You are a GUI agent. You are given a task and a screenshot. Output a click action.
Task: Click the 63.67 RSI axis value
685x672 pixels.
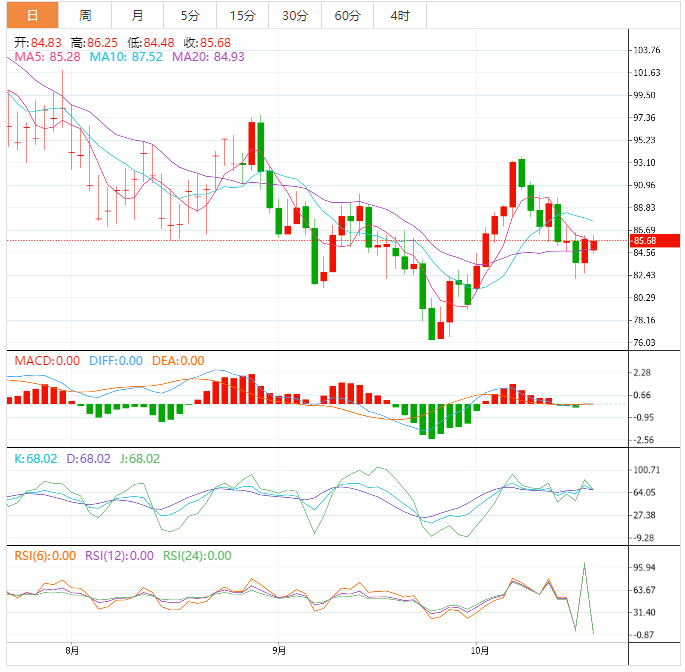tap(644, 590)
